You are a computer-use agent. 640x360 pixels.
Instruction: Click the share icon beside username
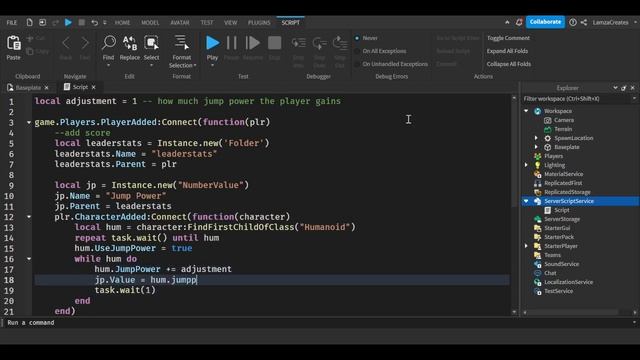pos(584,22)
